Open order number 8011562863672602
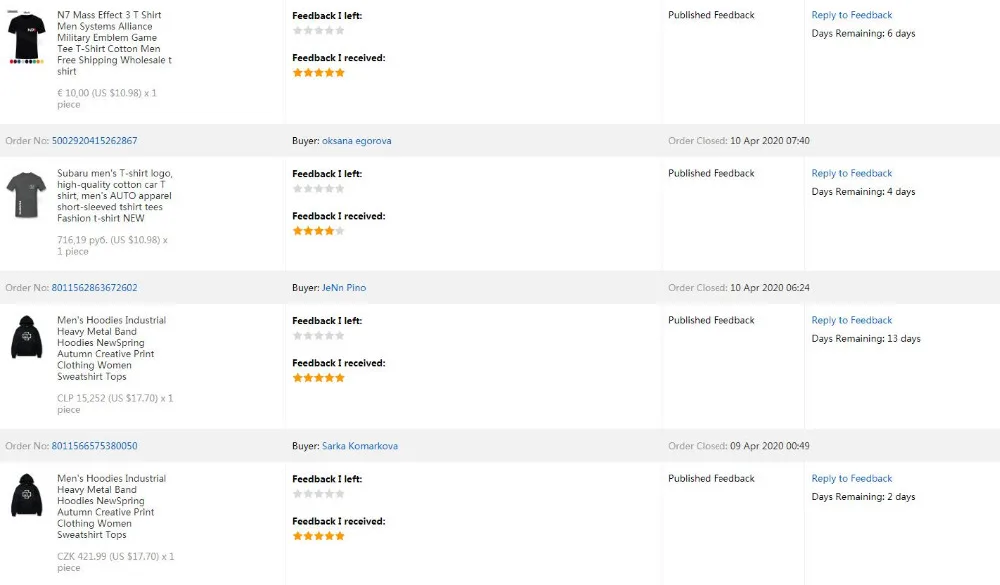The width and height of the screenshot is (1000, 585). [94, 288]
